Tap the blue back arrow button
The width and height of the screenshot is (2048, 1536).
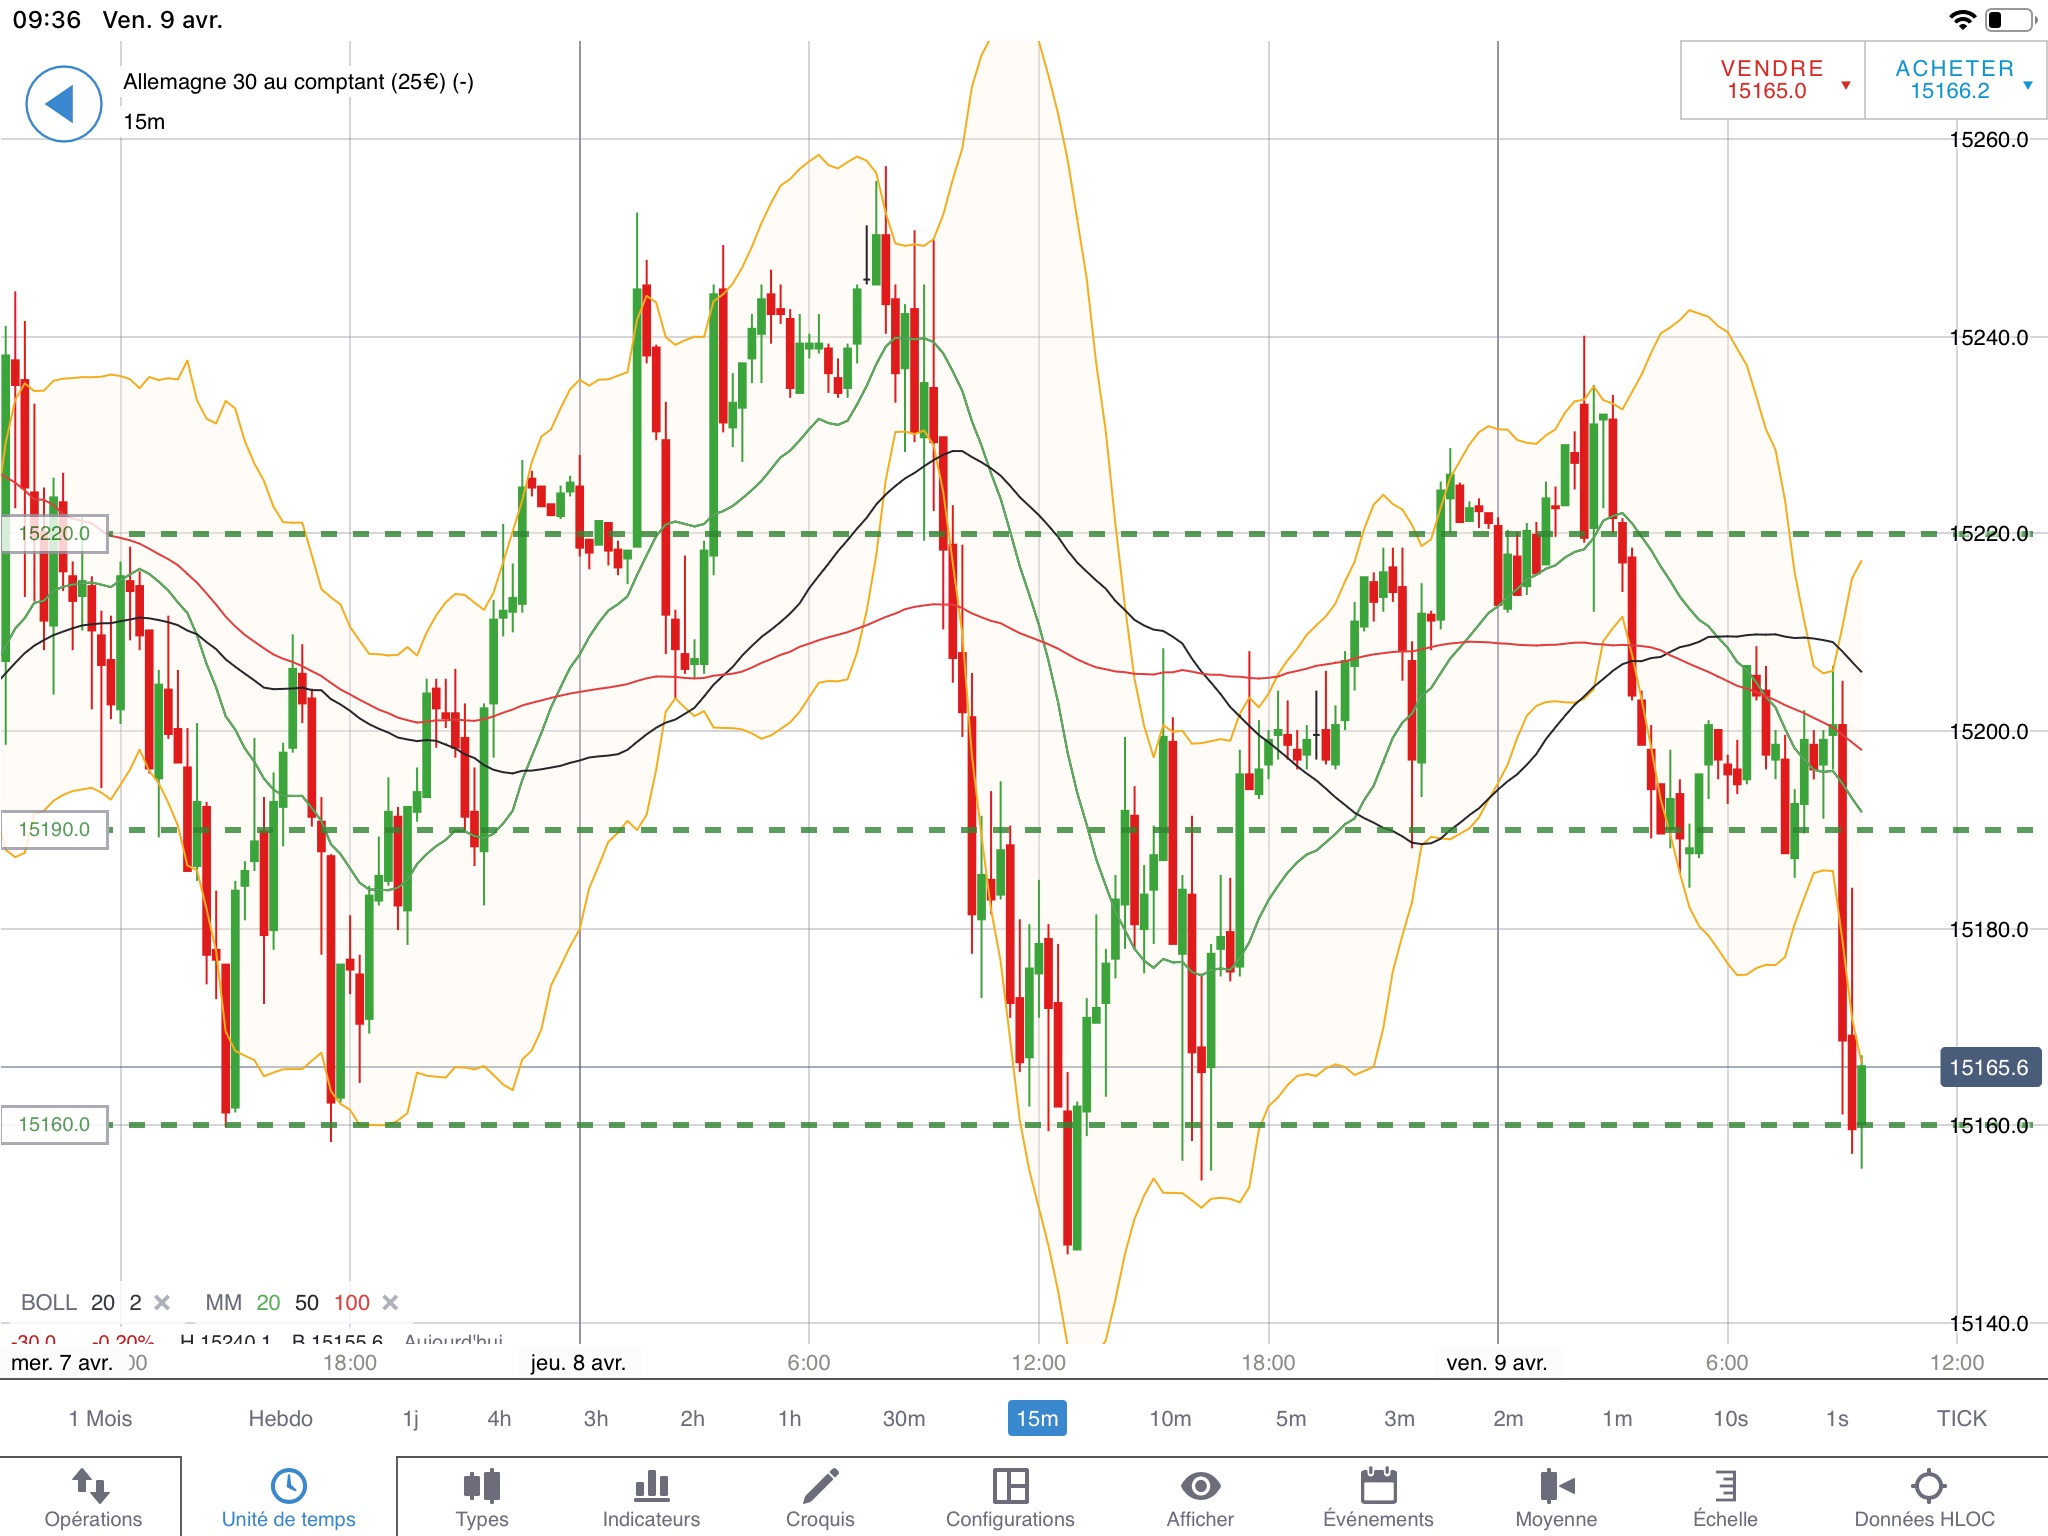point(63,104)
